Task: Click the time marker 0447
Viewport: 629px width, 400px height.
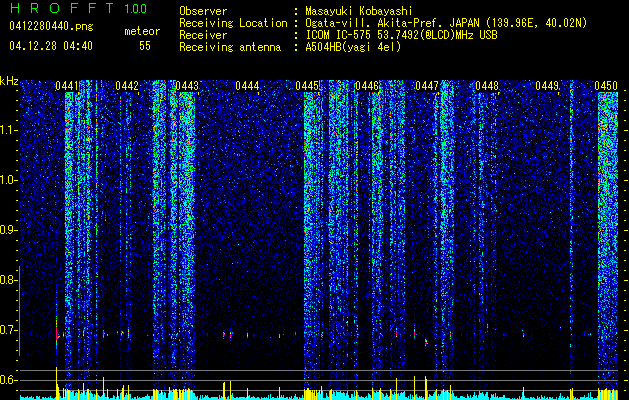Action: (427, 86)
